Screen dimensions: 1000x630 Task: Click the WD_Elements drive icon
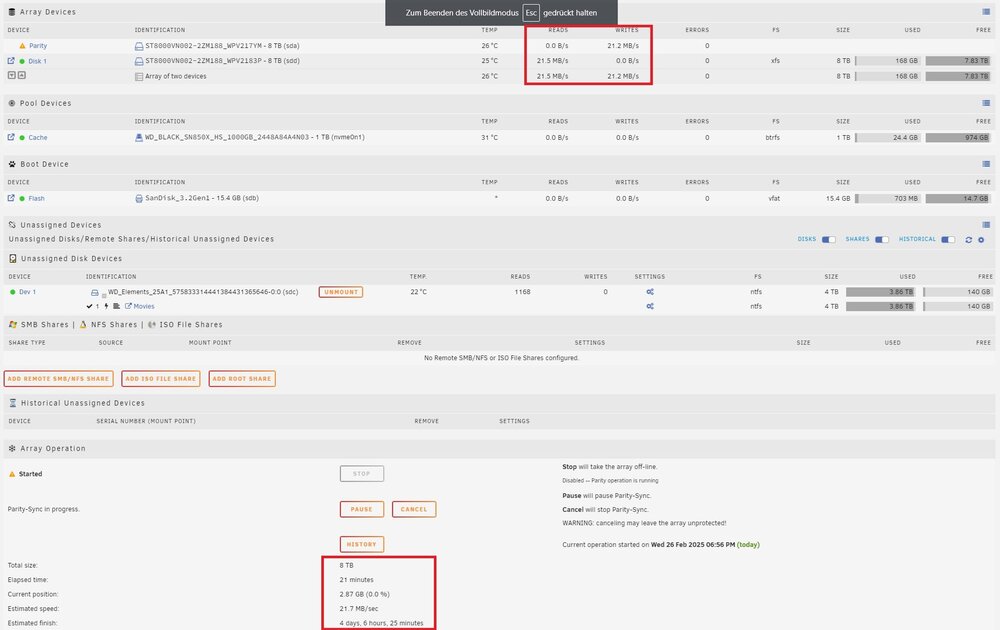94,293
